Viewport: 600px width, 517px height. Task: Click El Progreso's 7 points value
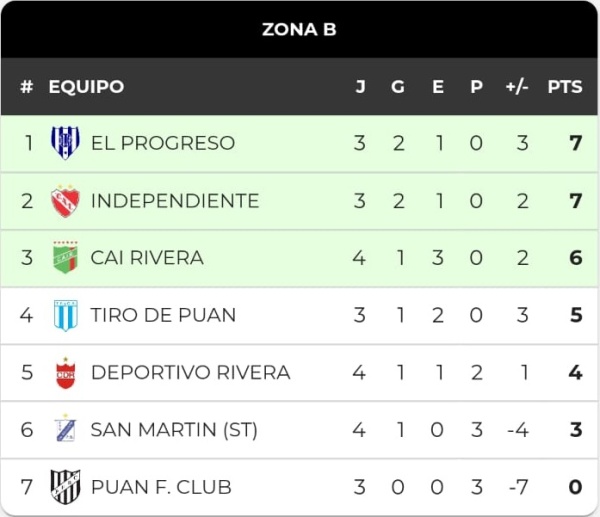pos(576,143)
